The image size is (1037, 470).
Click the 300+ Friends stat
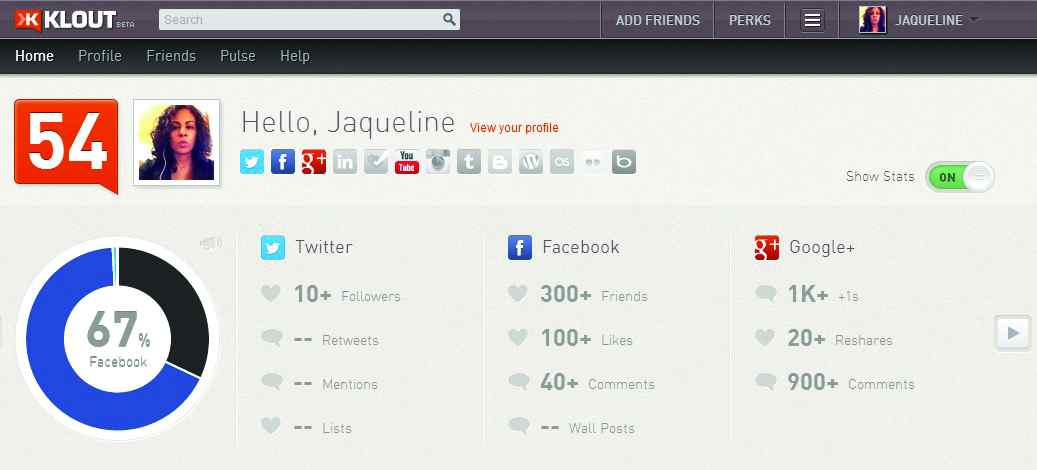point(594,294)
